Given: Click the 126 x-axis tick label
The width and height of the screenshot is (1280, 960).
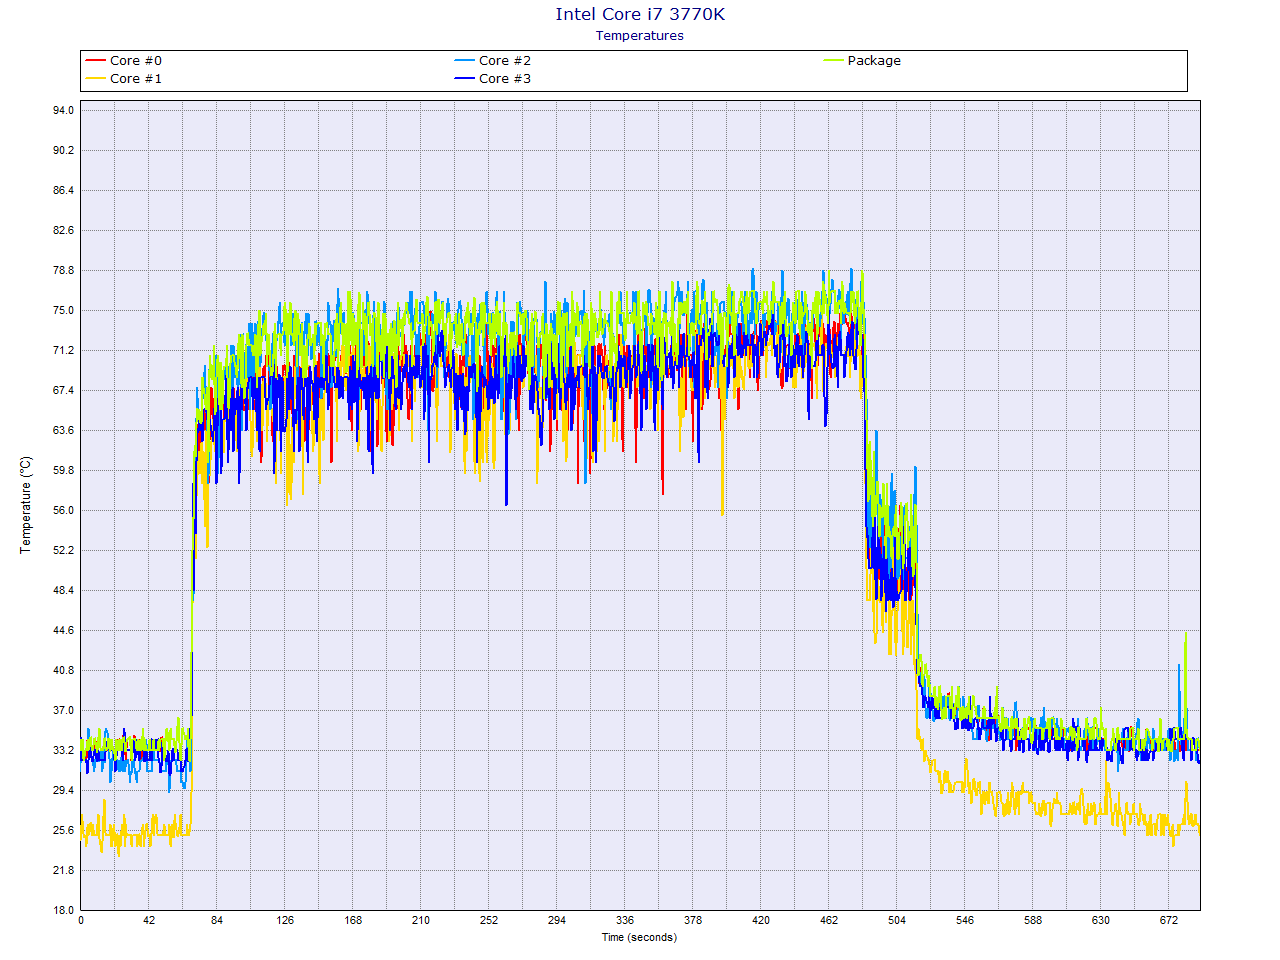Looking at the screenshot, I should click(285, 920).
